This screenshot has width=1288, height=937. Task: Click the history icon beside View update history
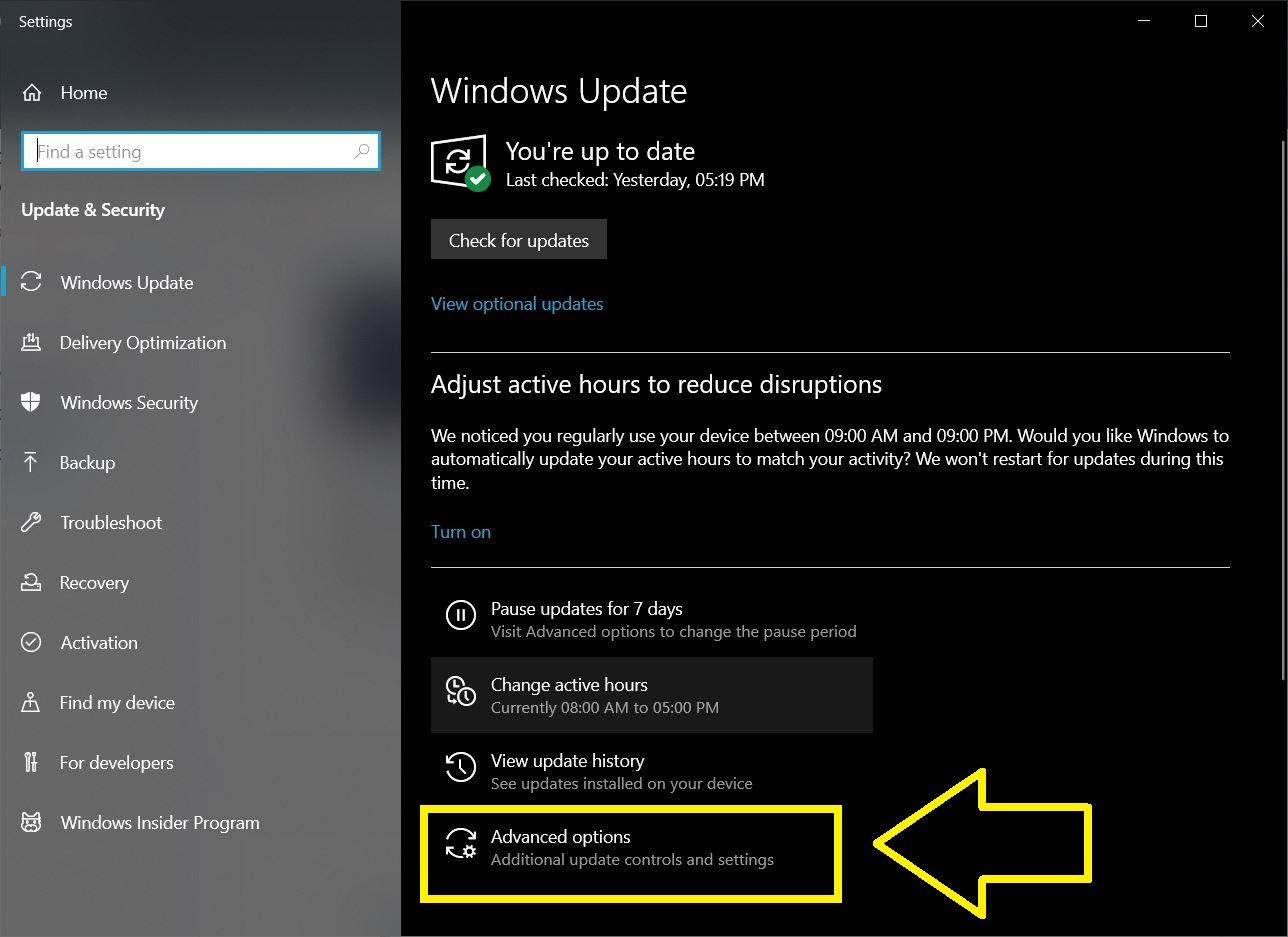pyautogui.click(x=460, y=767)
